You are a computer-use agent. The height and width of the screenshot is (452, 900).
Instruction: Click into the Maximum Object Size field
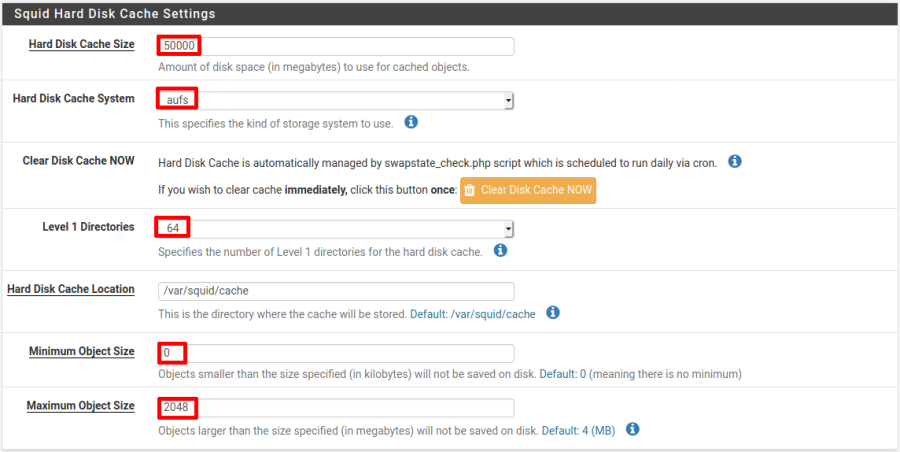click(336, 407)
